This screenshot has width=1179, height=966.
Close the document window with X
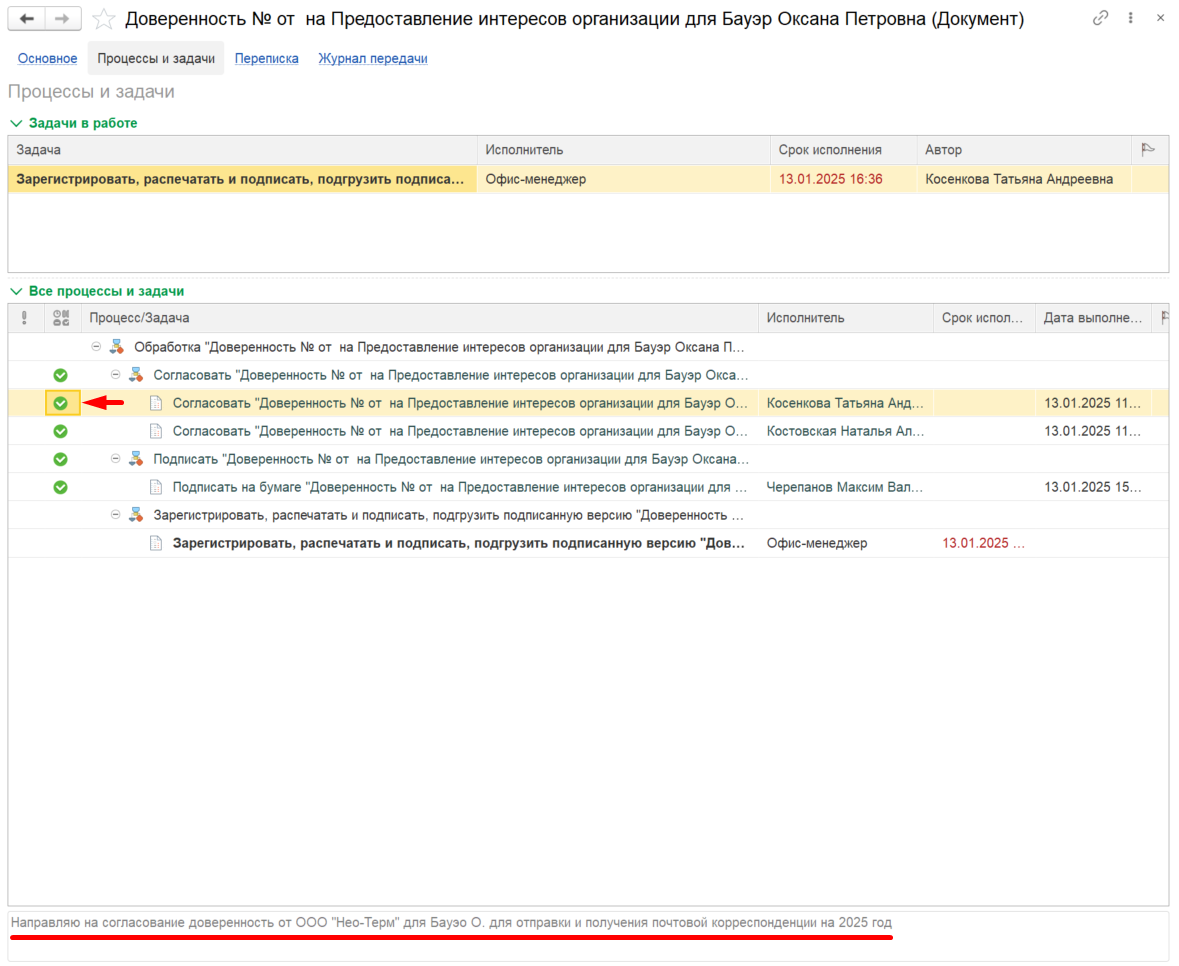(x=1160, y=18)
